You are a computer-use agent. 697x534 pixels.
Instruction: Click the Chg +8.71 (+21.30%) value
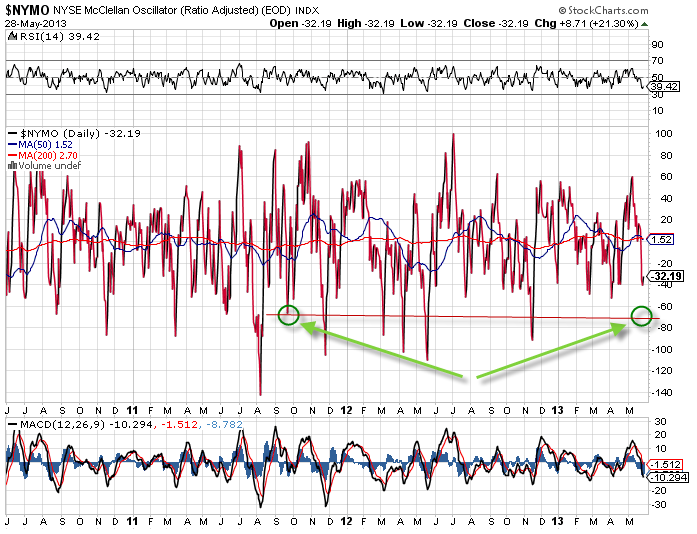pyautogui.click(x=586, y=24)
